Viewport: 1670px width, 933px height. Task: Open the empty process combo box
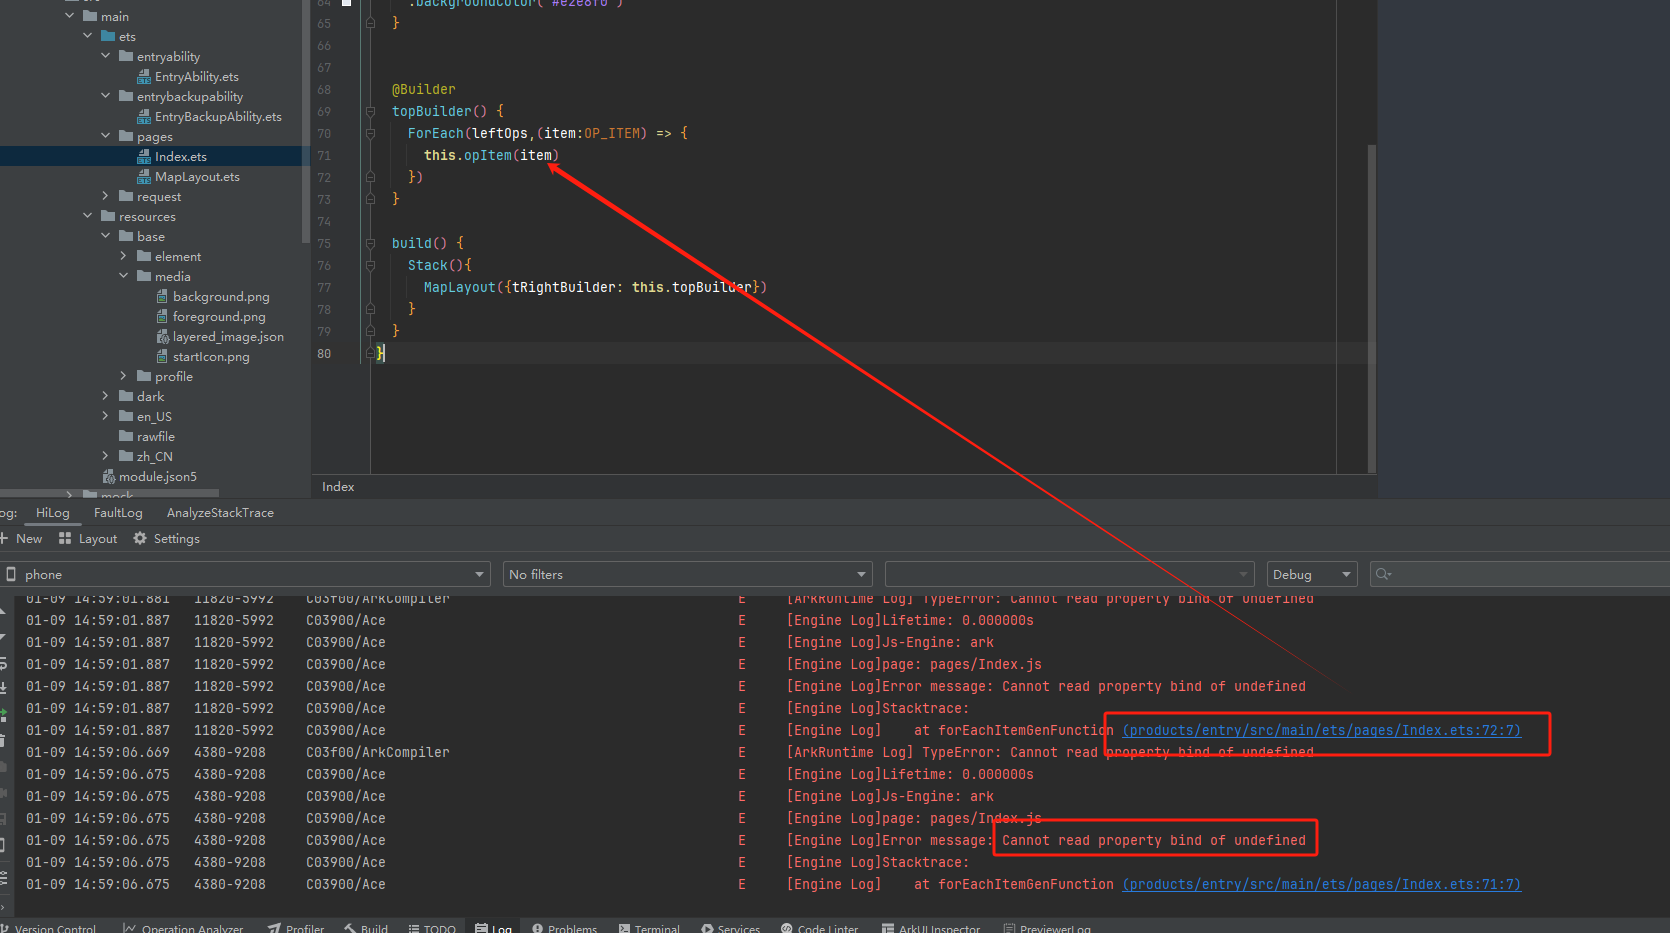pyautogui.click(x=1070, y=574)
